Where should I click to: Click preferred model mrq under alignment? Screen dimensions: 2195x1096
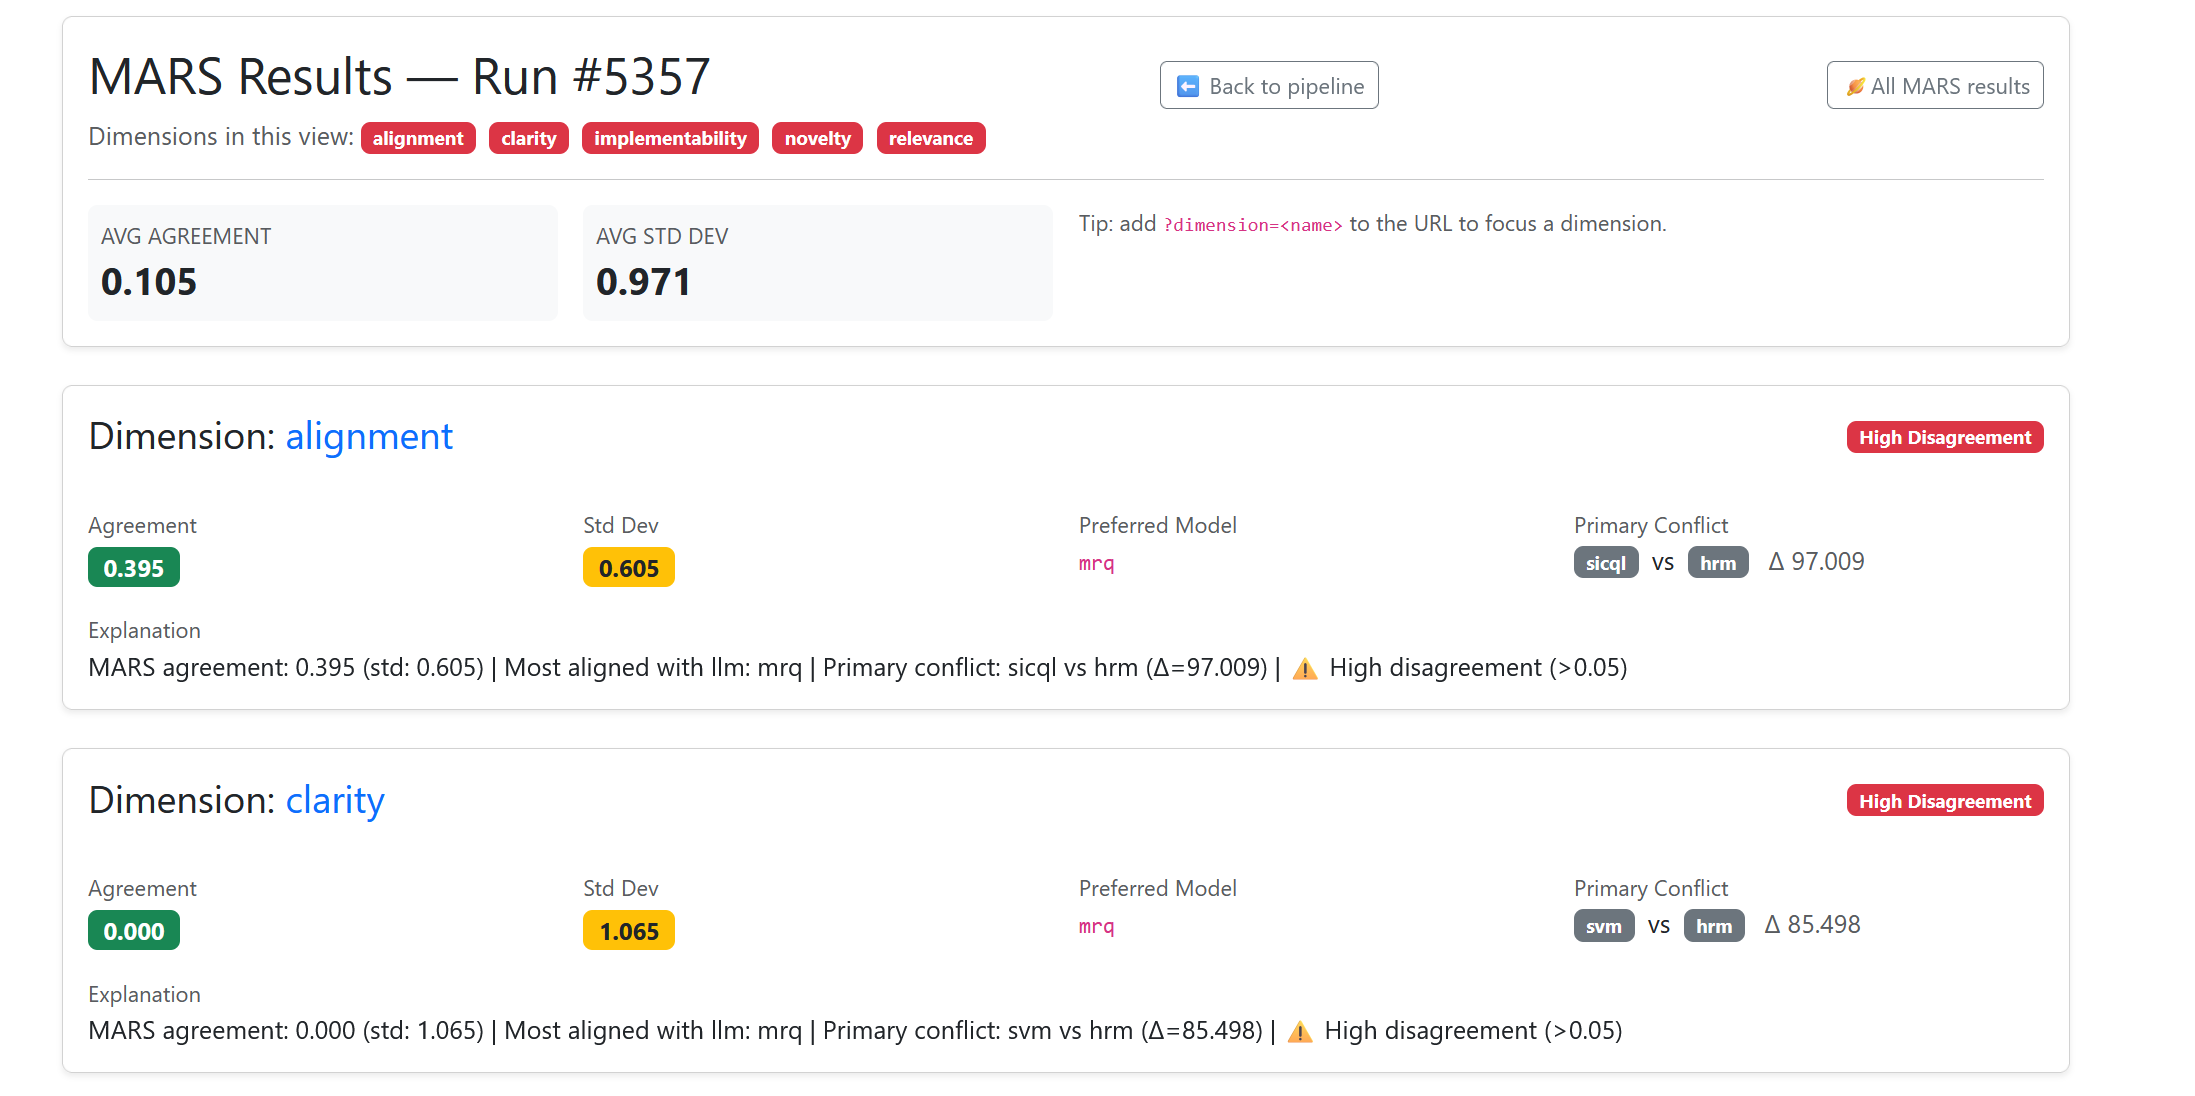(x=1096, y=564)
